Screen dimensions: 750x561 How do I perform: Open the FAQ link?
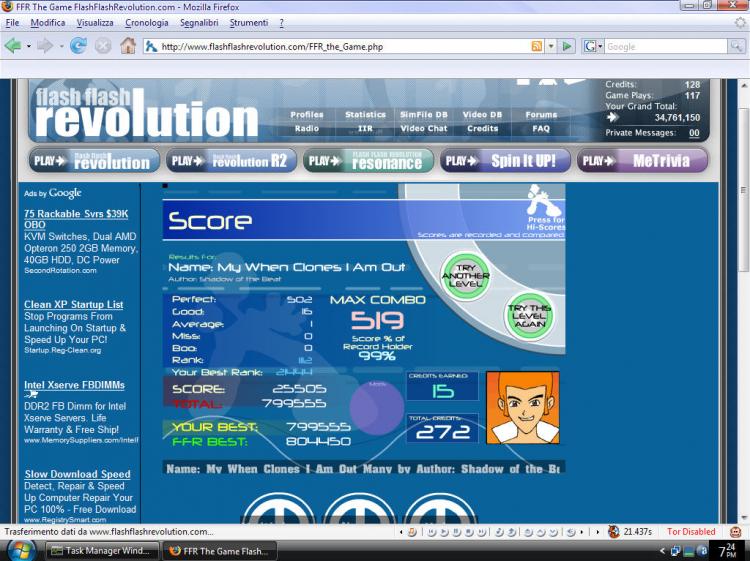point(541,129)
